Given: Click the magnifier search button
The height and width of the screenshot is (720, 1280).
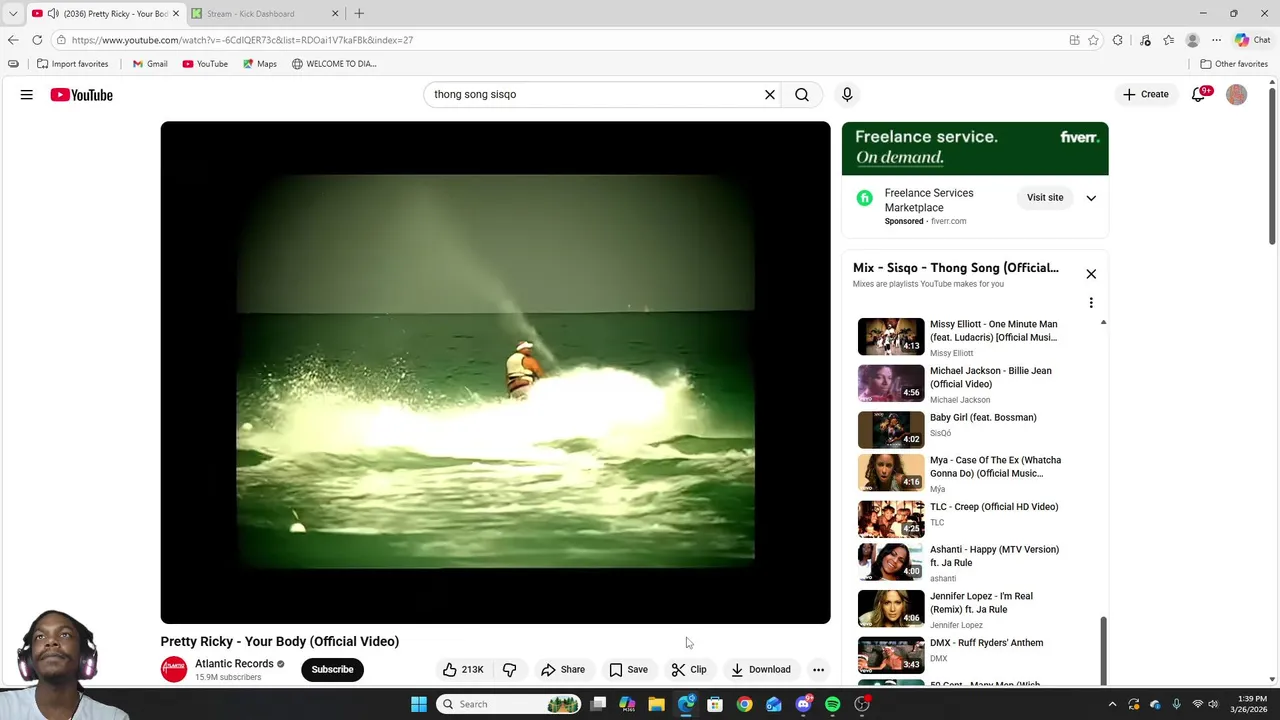Looking at the screenshot, I should click(x=802, y=95).
